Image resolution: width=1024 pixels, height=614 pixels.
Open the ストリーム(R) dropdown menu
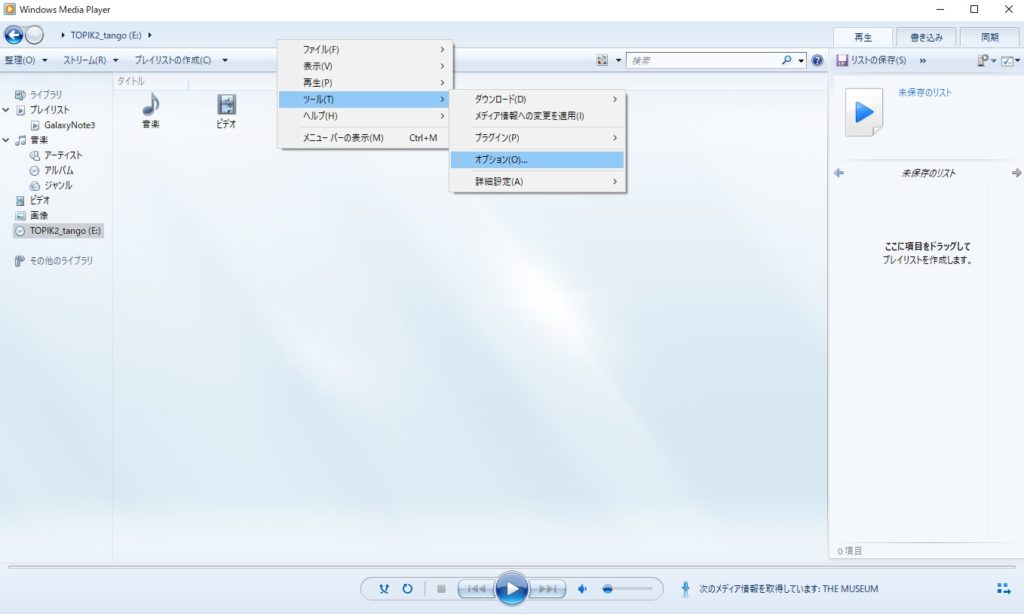coord(91,60)
